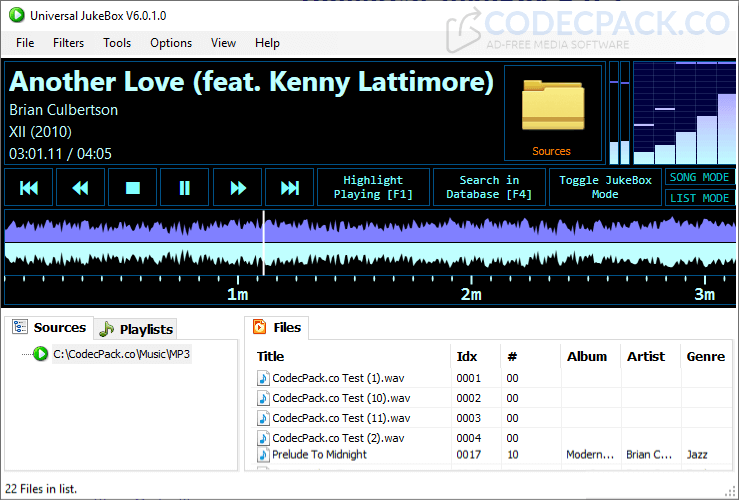Click the left/right level meter bars
The image size is (739, 500).
pos(619,113)
